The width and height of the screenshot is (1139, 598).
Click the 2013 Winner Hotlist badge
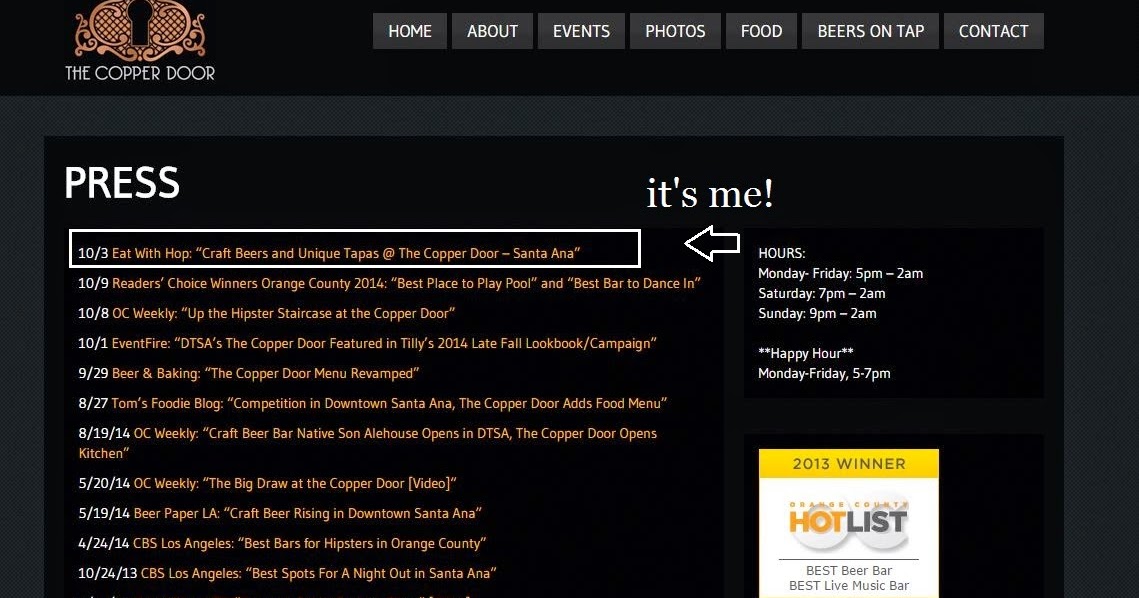pyautogui.click(x=848, y=523)
